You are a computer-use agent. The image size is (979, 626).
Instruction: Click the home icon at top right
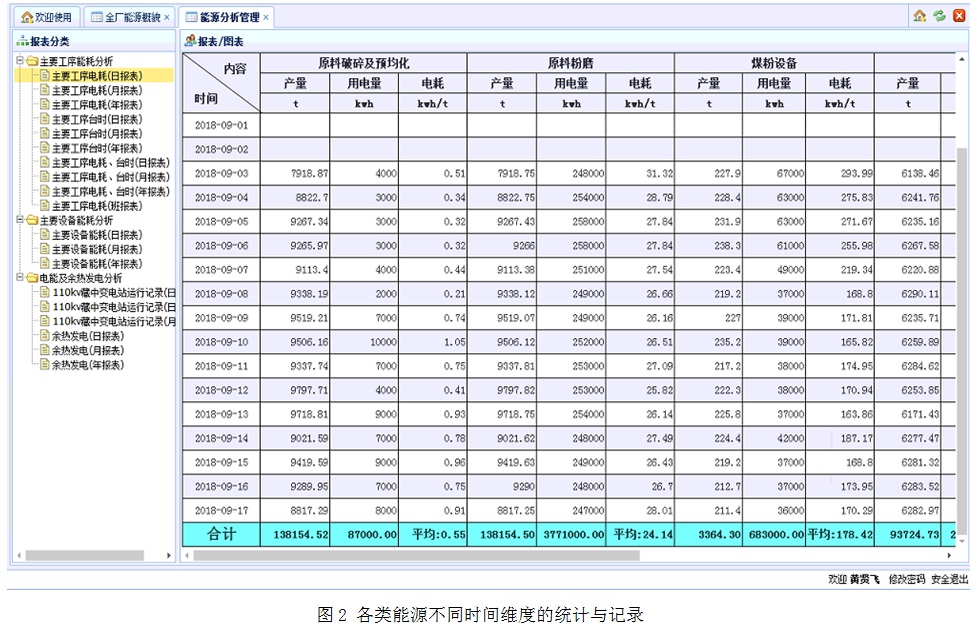[920, 16]
